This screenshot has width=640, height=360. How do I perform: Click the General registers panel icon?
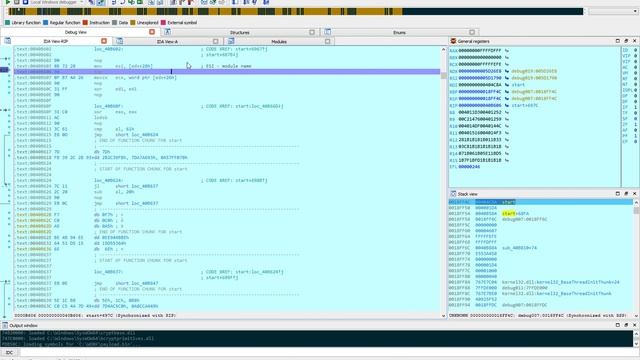coord(453,41)
